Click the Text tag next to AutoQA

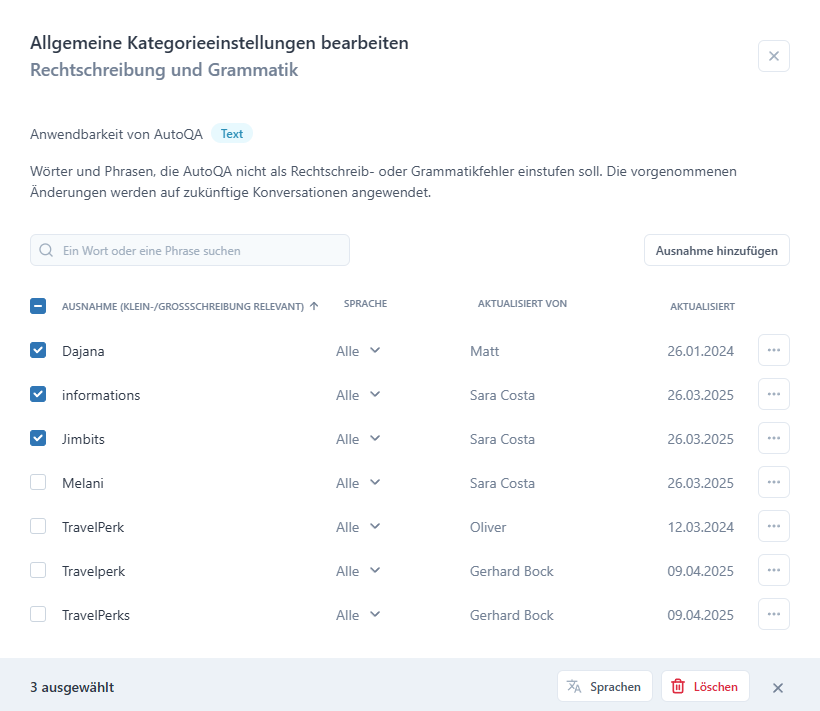(232, 134)
